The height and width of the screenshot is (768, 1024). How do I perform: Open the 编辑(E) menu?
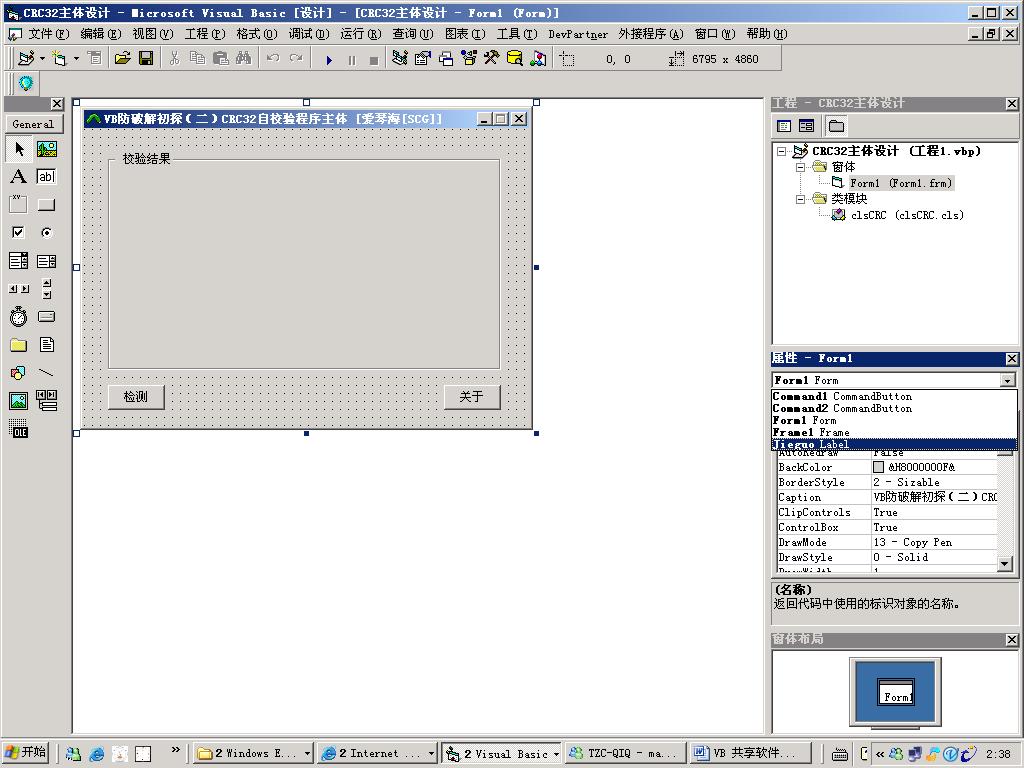pos(101,34)
